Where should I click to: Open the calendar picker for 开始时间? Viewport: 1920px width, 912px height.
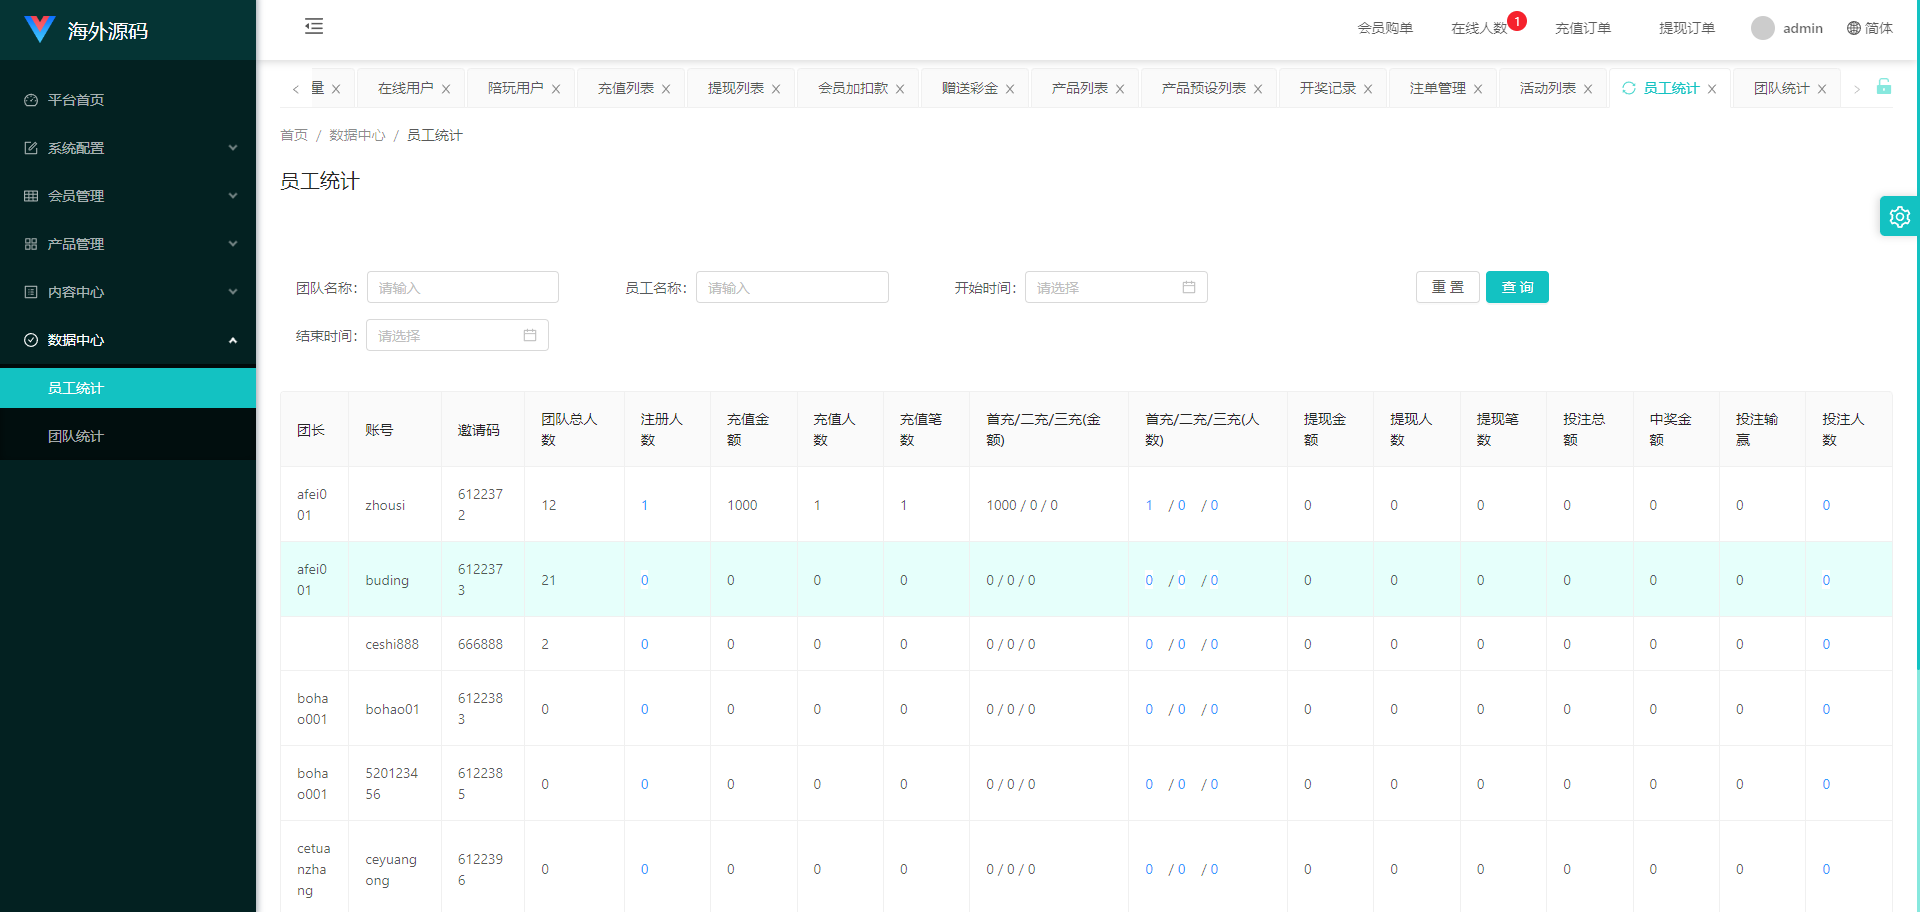click(1189, 287)
